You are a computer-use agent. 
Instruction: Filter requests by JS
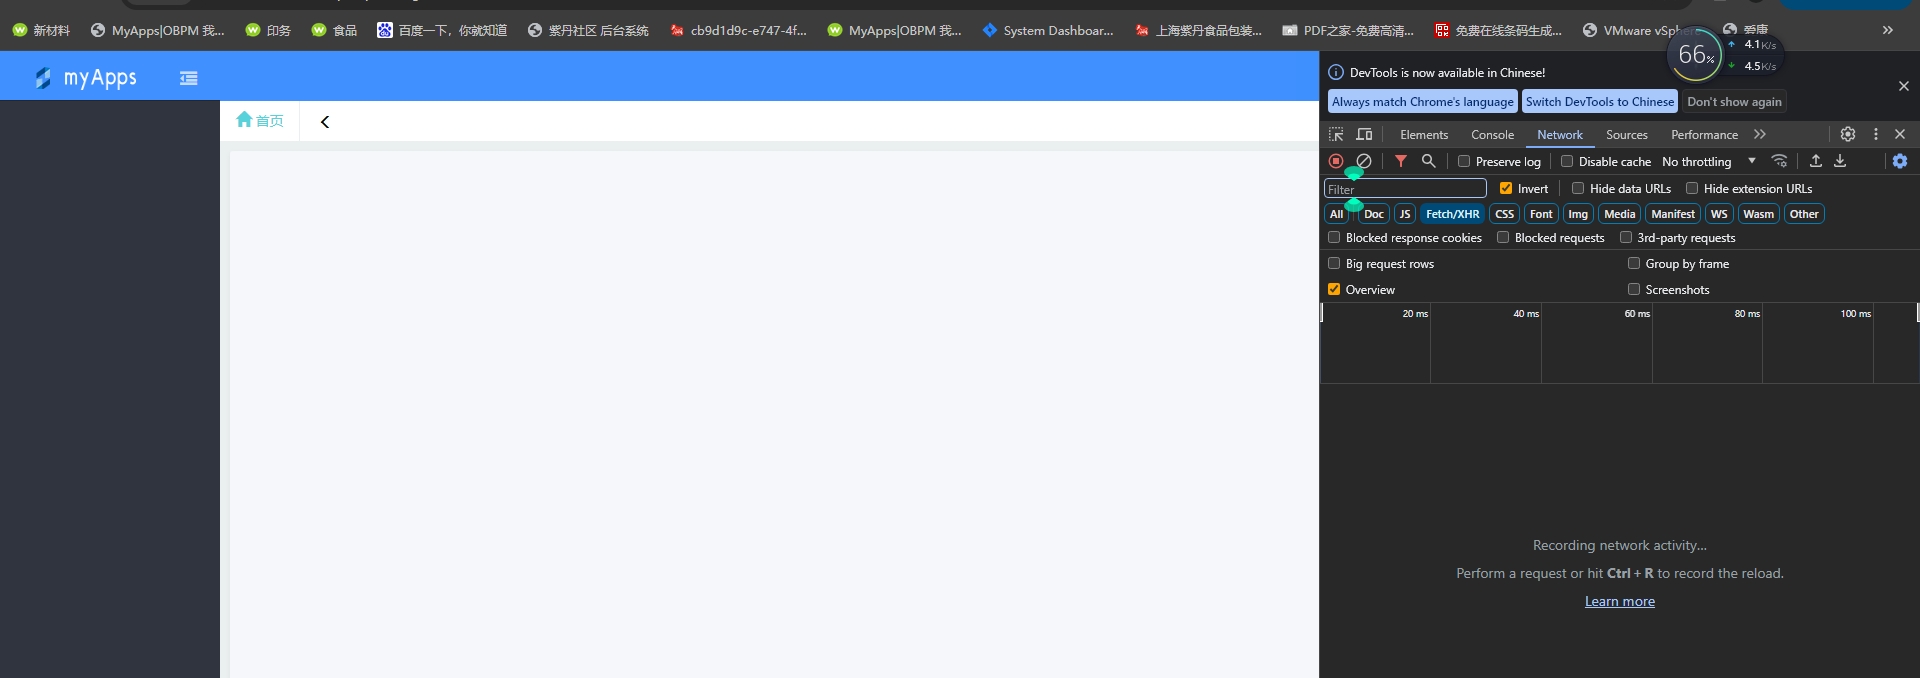click(x=1405, y=214)
